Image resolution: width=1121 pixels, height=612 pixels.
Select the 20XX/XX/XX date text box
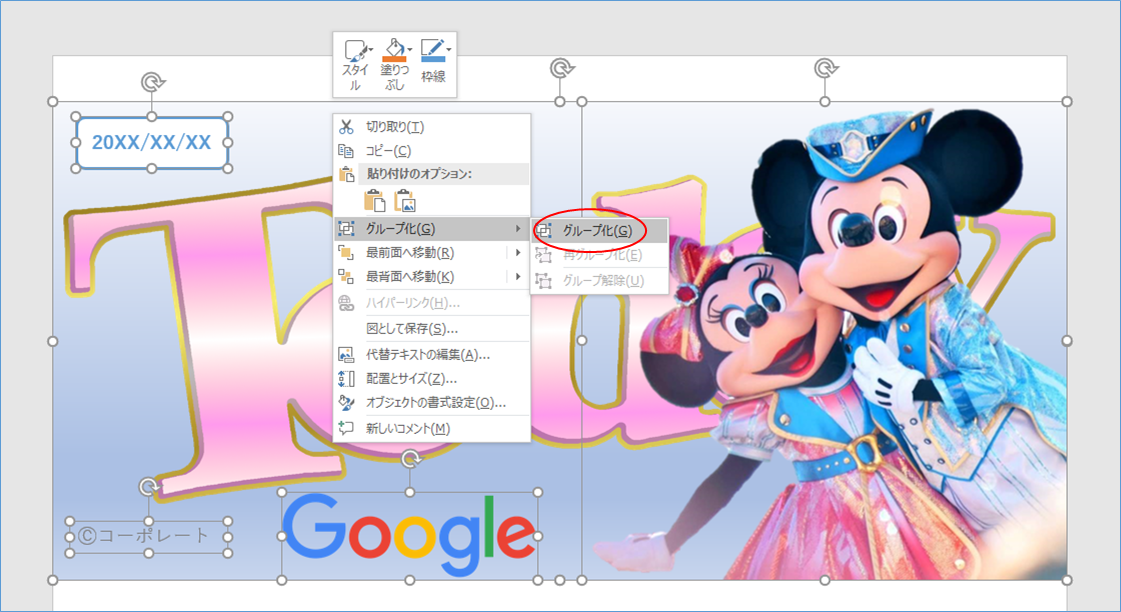152,142
